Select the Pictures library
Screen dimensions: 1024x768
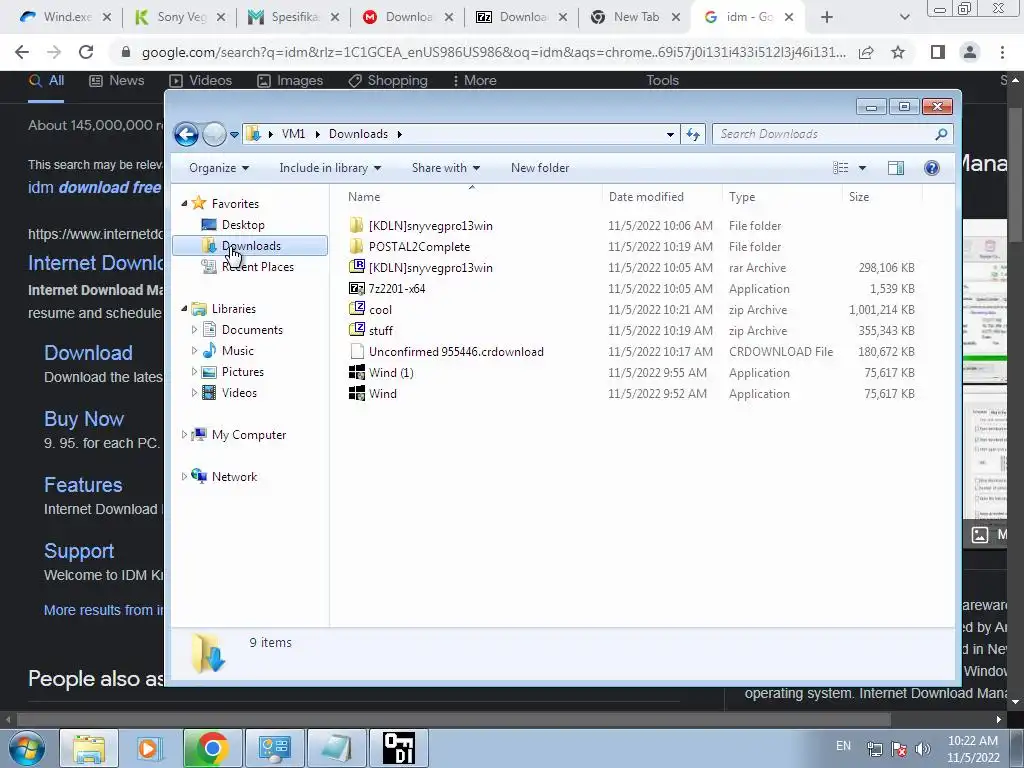point(242,372)
